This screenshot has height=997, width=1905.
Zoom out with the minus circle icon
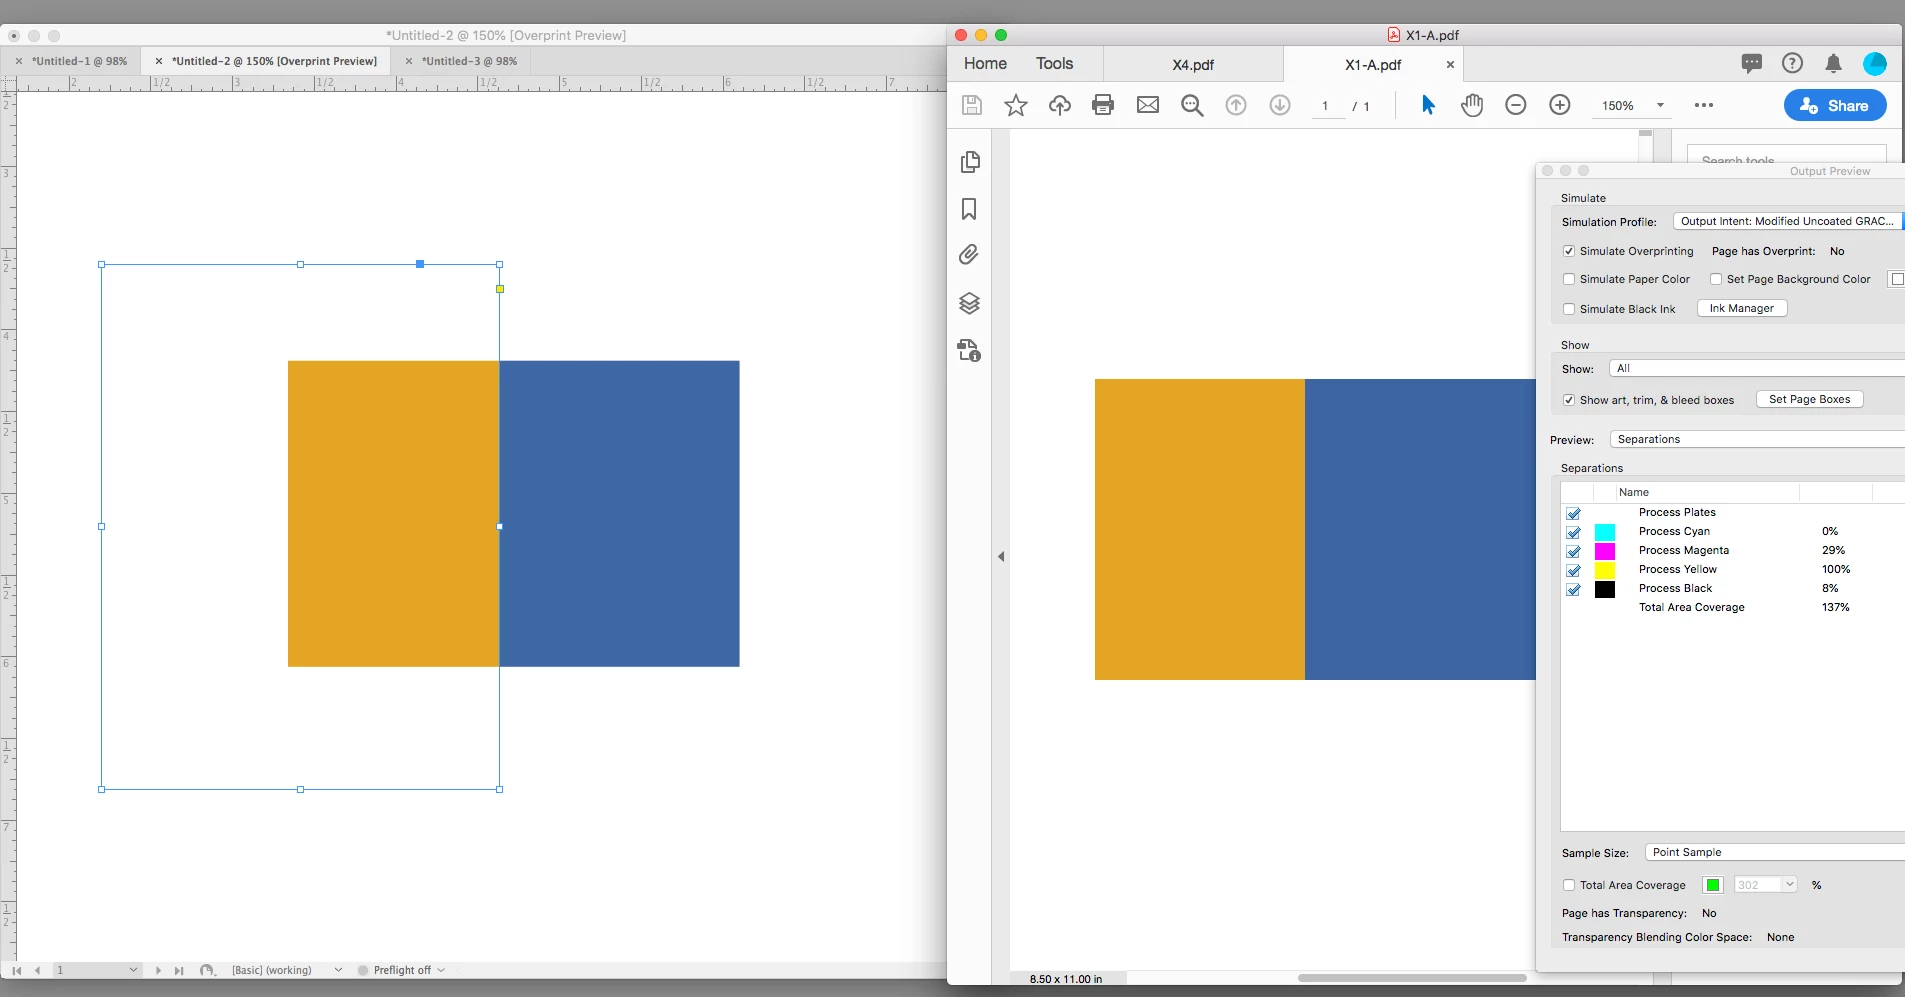[x=1516, y=105]
